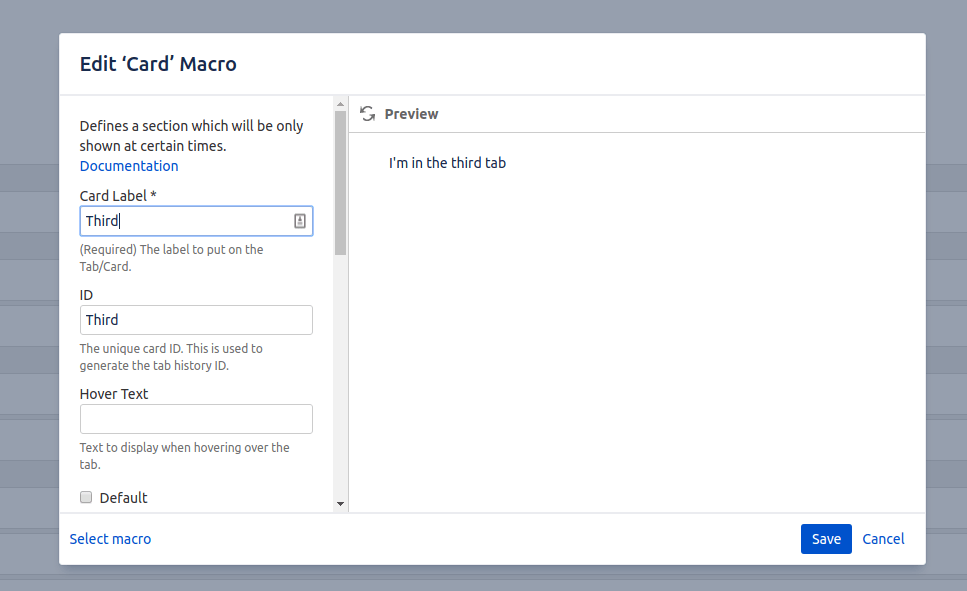Select the preview text I'm in the third tab
The image size is (967, 591).
pyautogui.click(x=446, y=162)
